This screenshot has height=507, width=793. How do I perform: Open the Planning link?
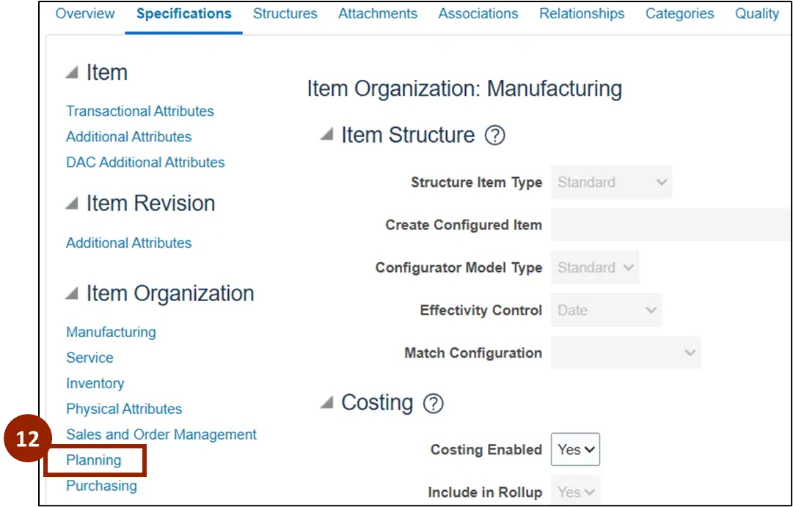pyautogui.click(x=94, y=460)
